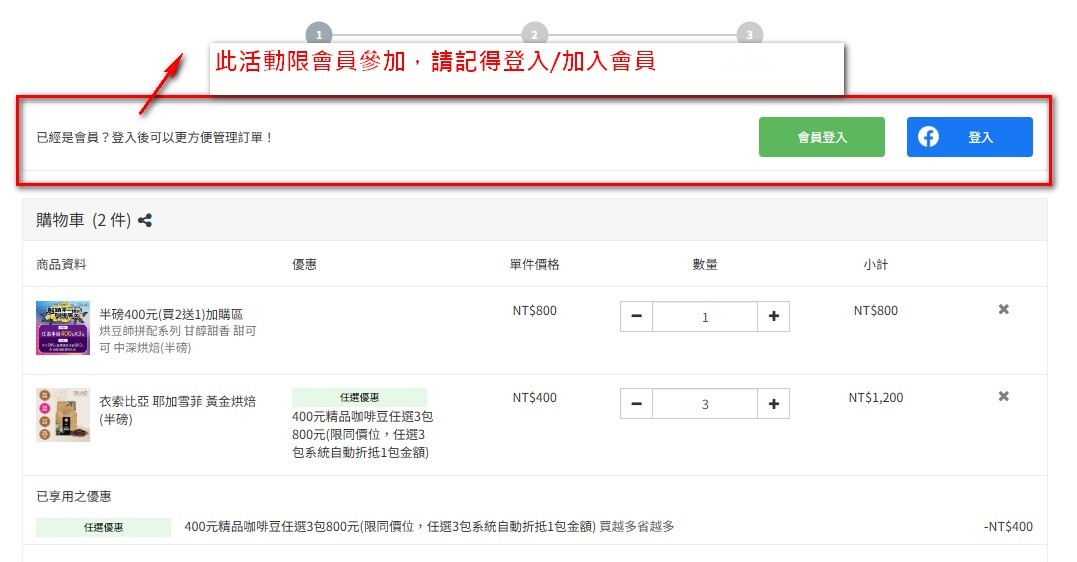
Task: Click the promo description ending 買越多省越多
Action: tap(429, 527)
